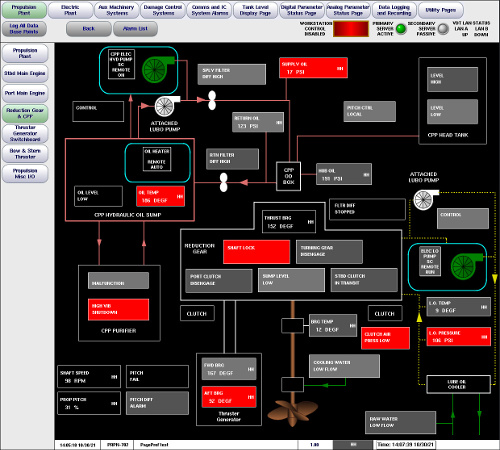500x450 pixels.
Task: Click the supply filter valve symbol
Action: 212,100
